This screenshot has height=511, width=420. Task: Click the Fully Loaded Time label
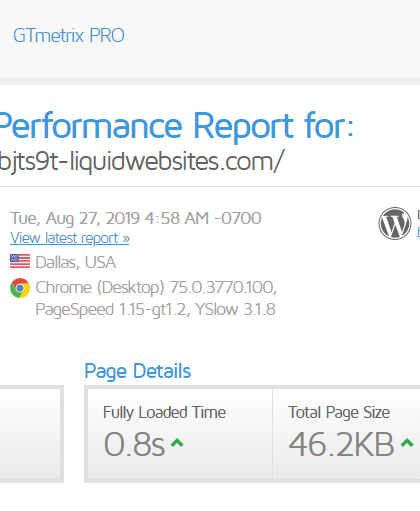click(164, 412)
